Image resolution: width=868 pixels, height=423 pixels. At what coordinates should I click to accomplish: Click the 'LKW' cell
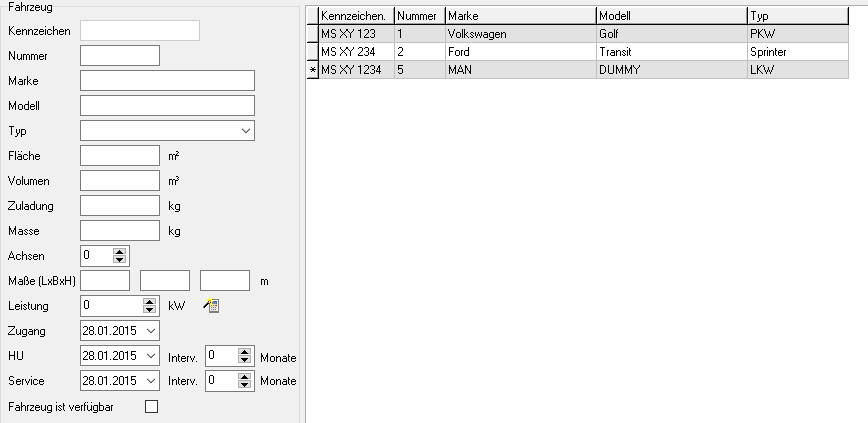click(798, 70)
